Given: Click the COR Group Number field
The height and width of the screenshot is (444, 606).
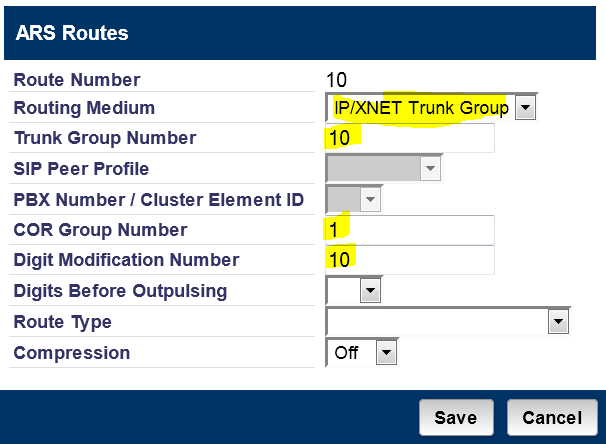Looking at the screenshot, I should point(410,230).
